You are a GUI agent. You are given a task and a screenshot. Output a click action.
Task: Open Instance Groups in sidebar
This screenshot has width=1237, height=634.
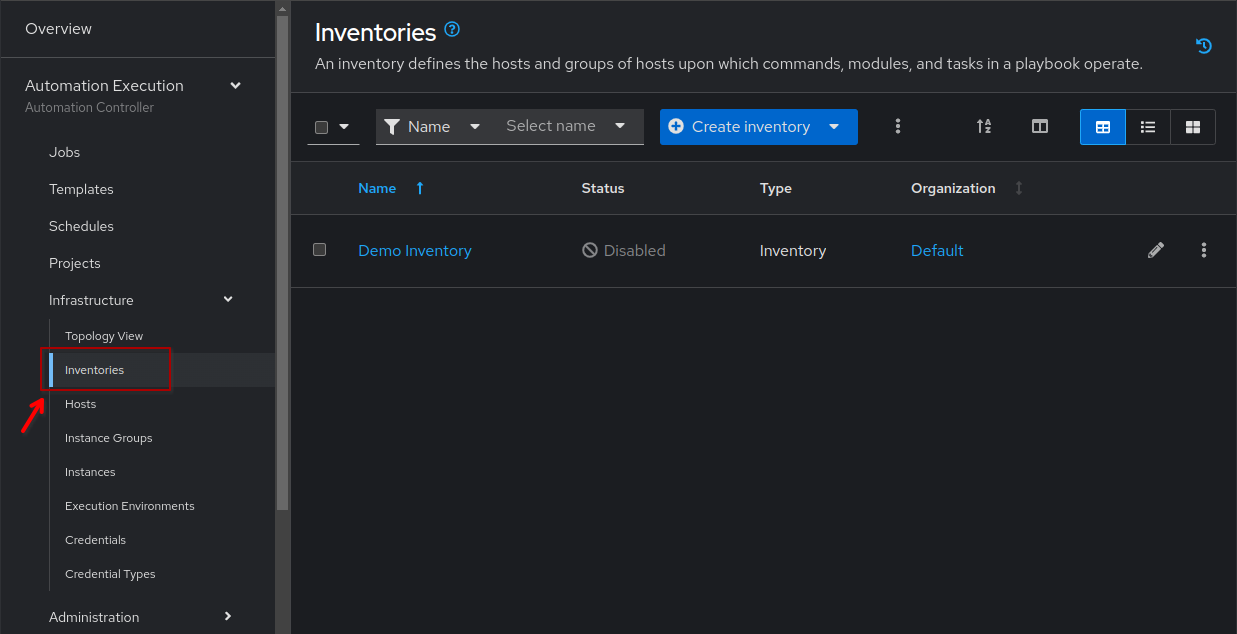109,438
